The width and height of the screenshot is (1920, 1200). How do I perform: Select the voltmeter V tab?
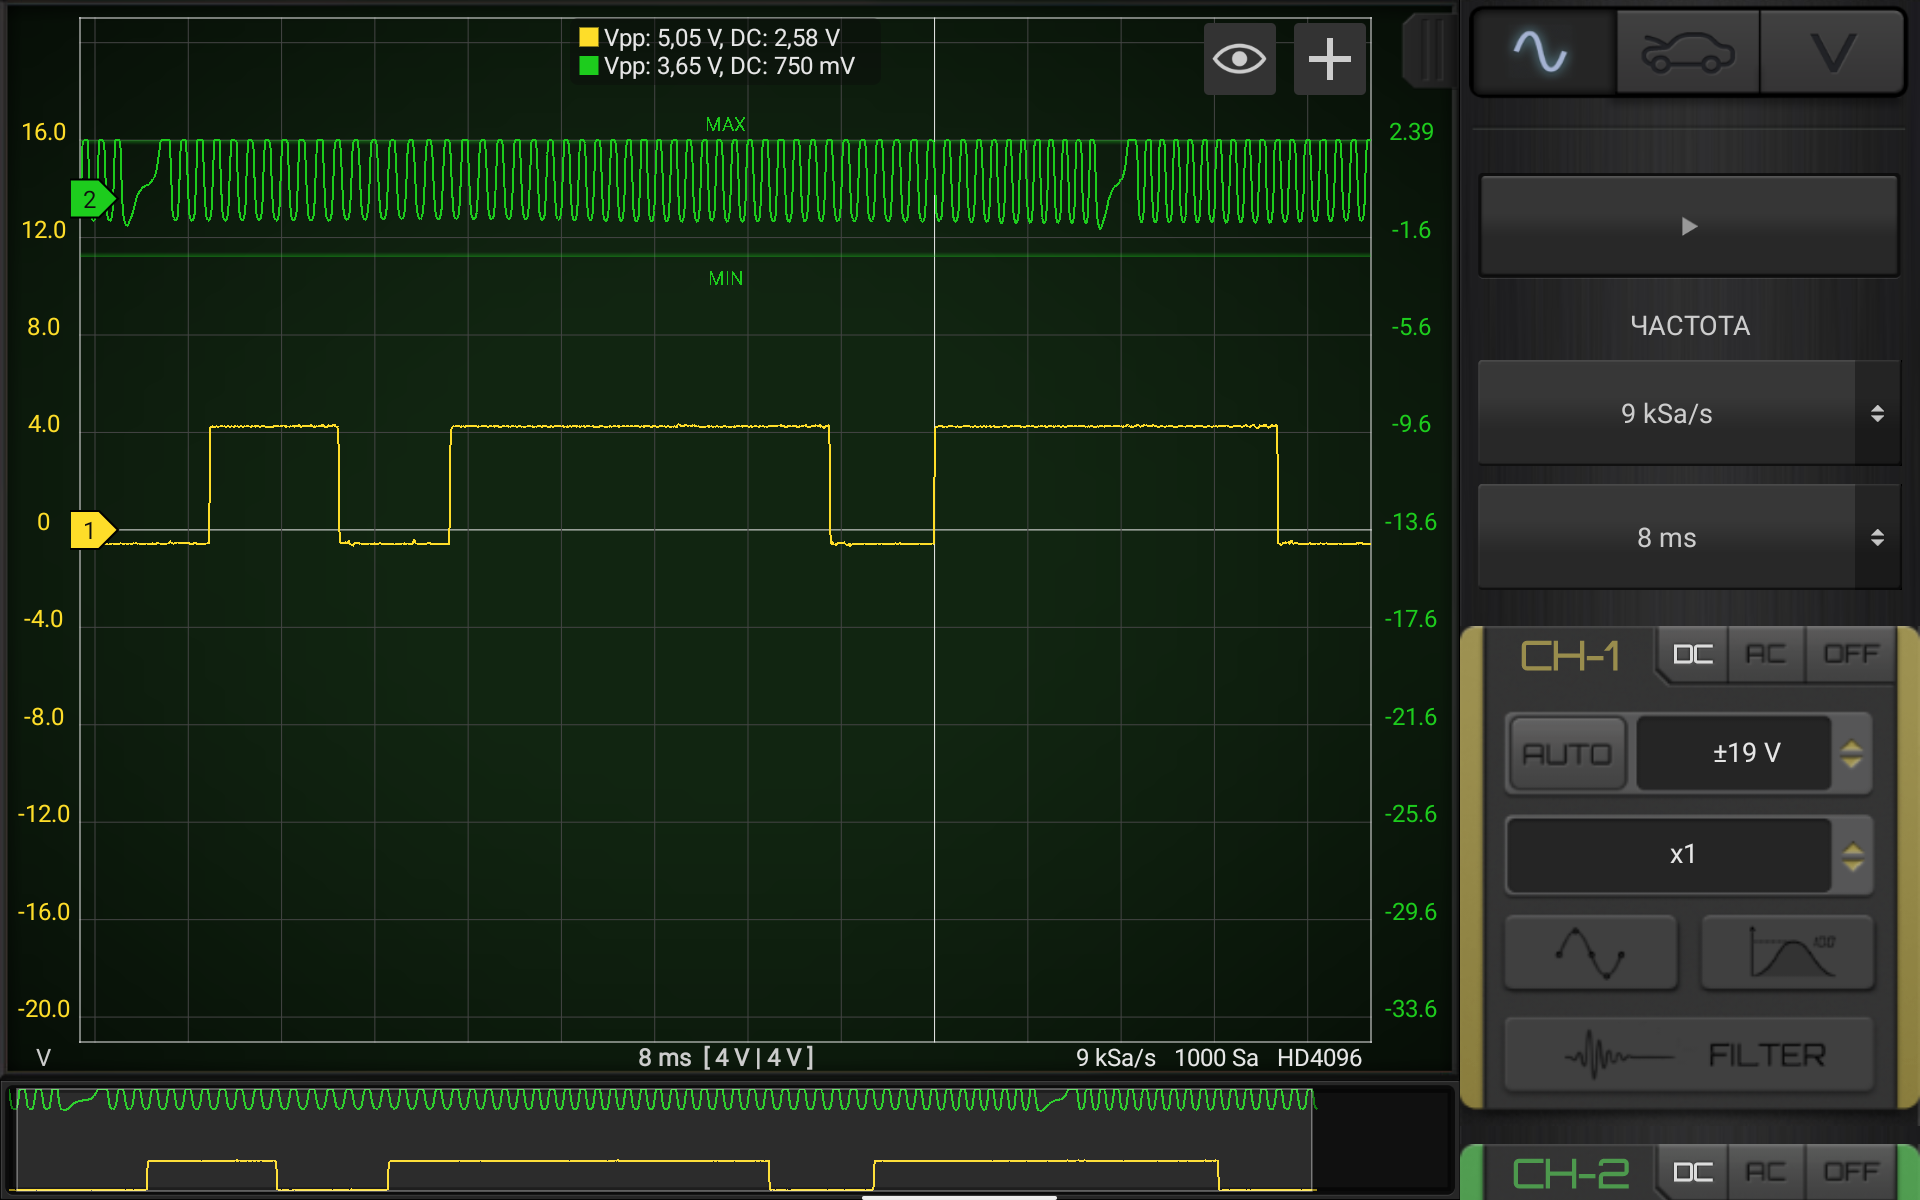[1832, 52]
